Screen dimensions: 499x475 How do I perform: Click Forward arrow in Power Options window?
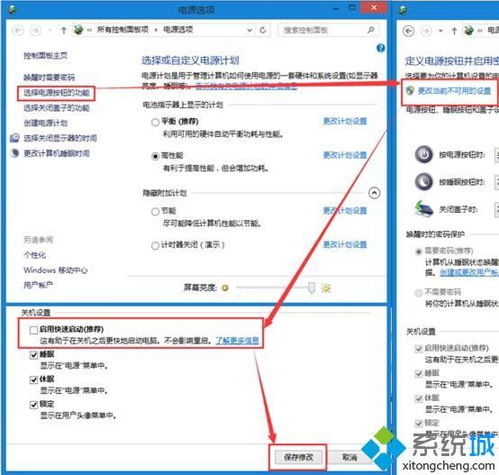point(35,31)
